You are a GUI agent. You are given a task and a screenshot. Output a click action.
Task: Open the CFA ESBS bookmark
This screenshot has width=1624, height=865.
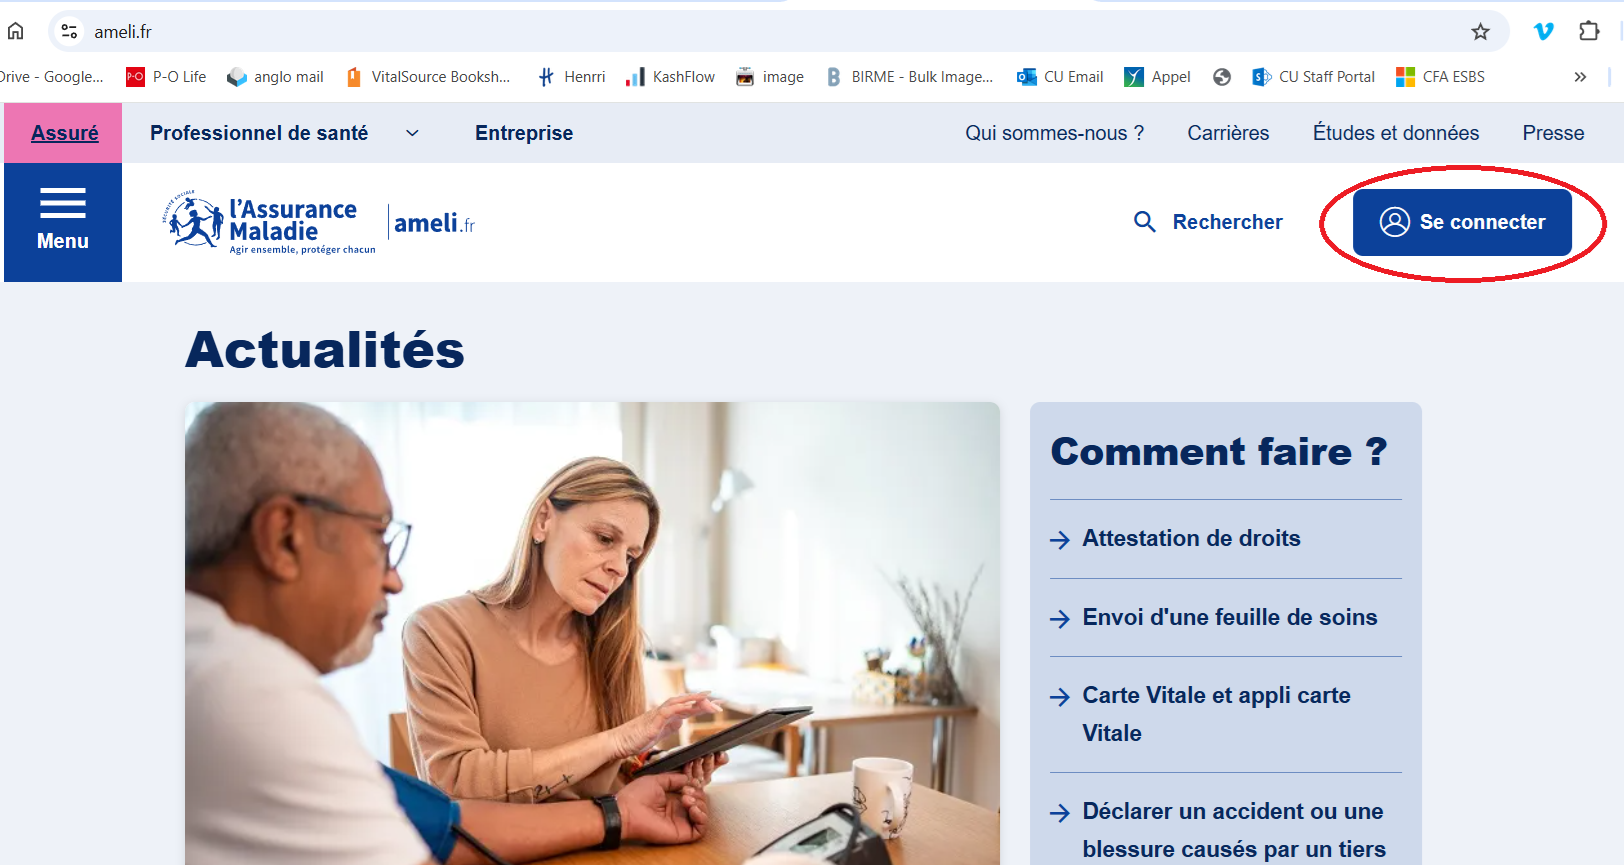(x=1440, y=77)
